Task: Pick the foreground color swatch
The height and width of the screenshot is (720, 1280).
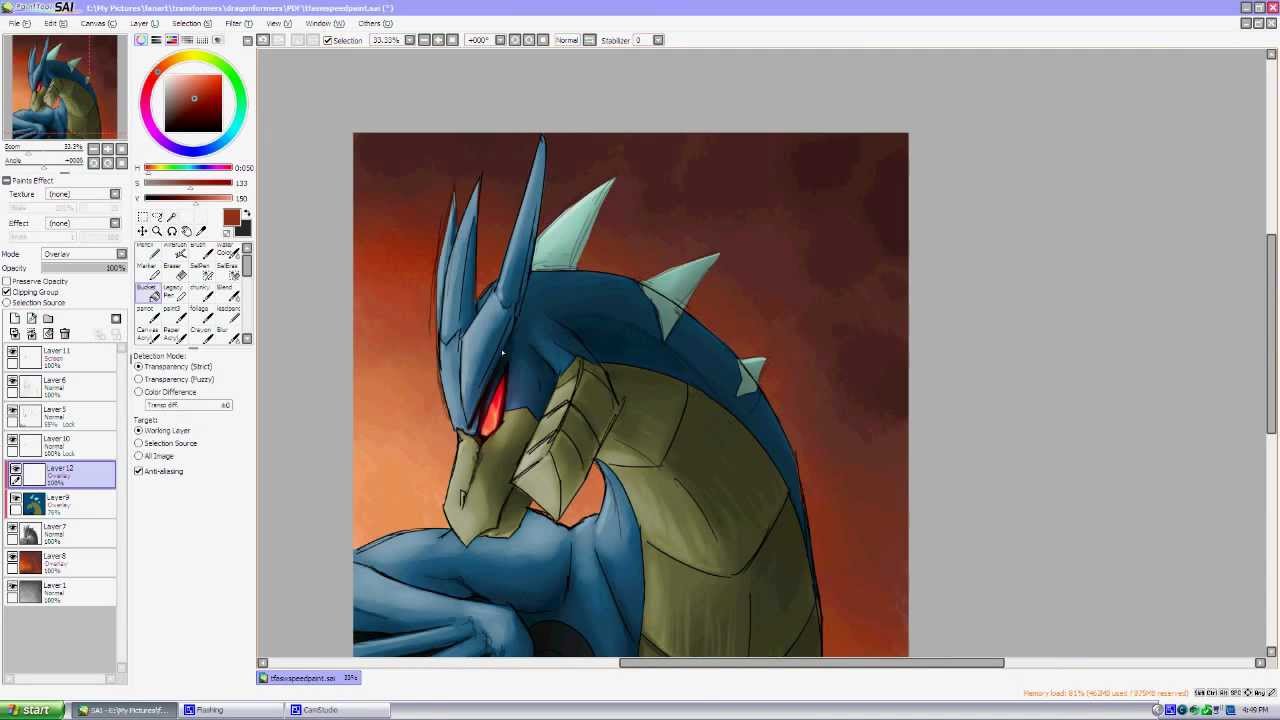Action: 232,219
